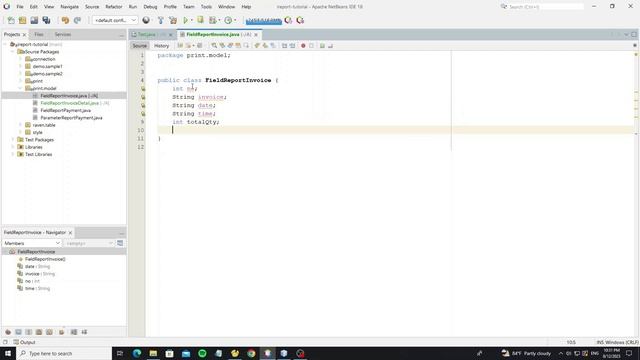Toggle the red breakpoint macro record icon

303,46
